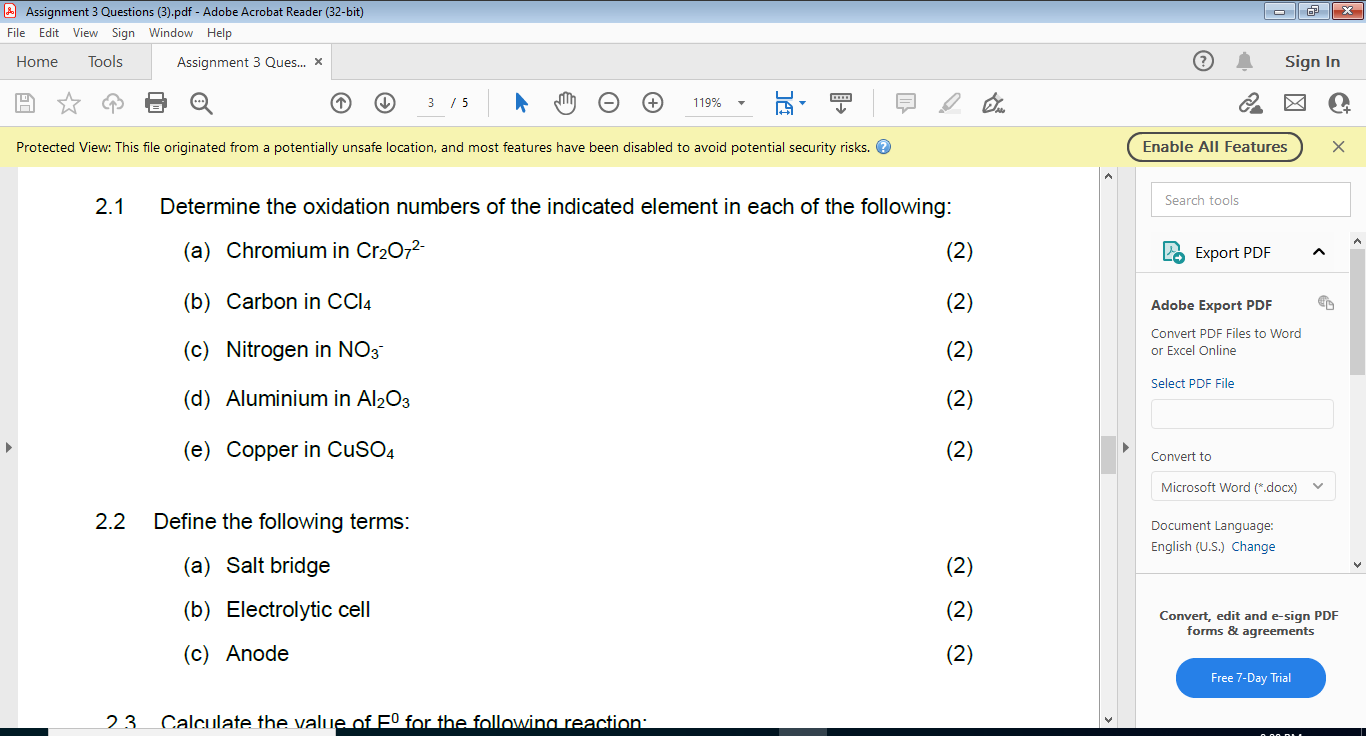Zoom out of the document
The image size is (1366, 736).
point(608,103)
